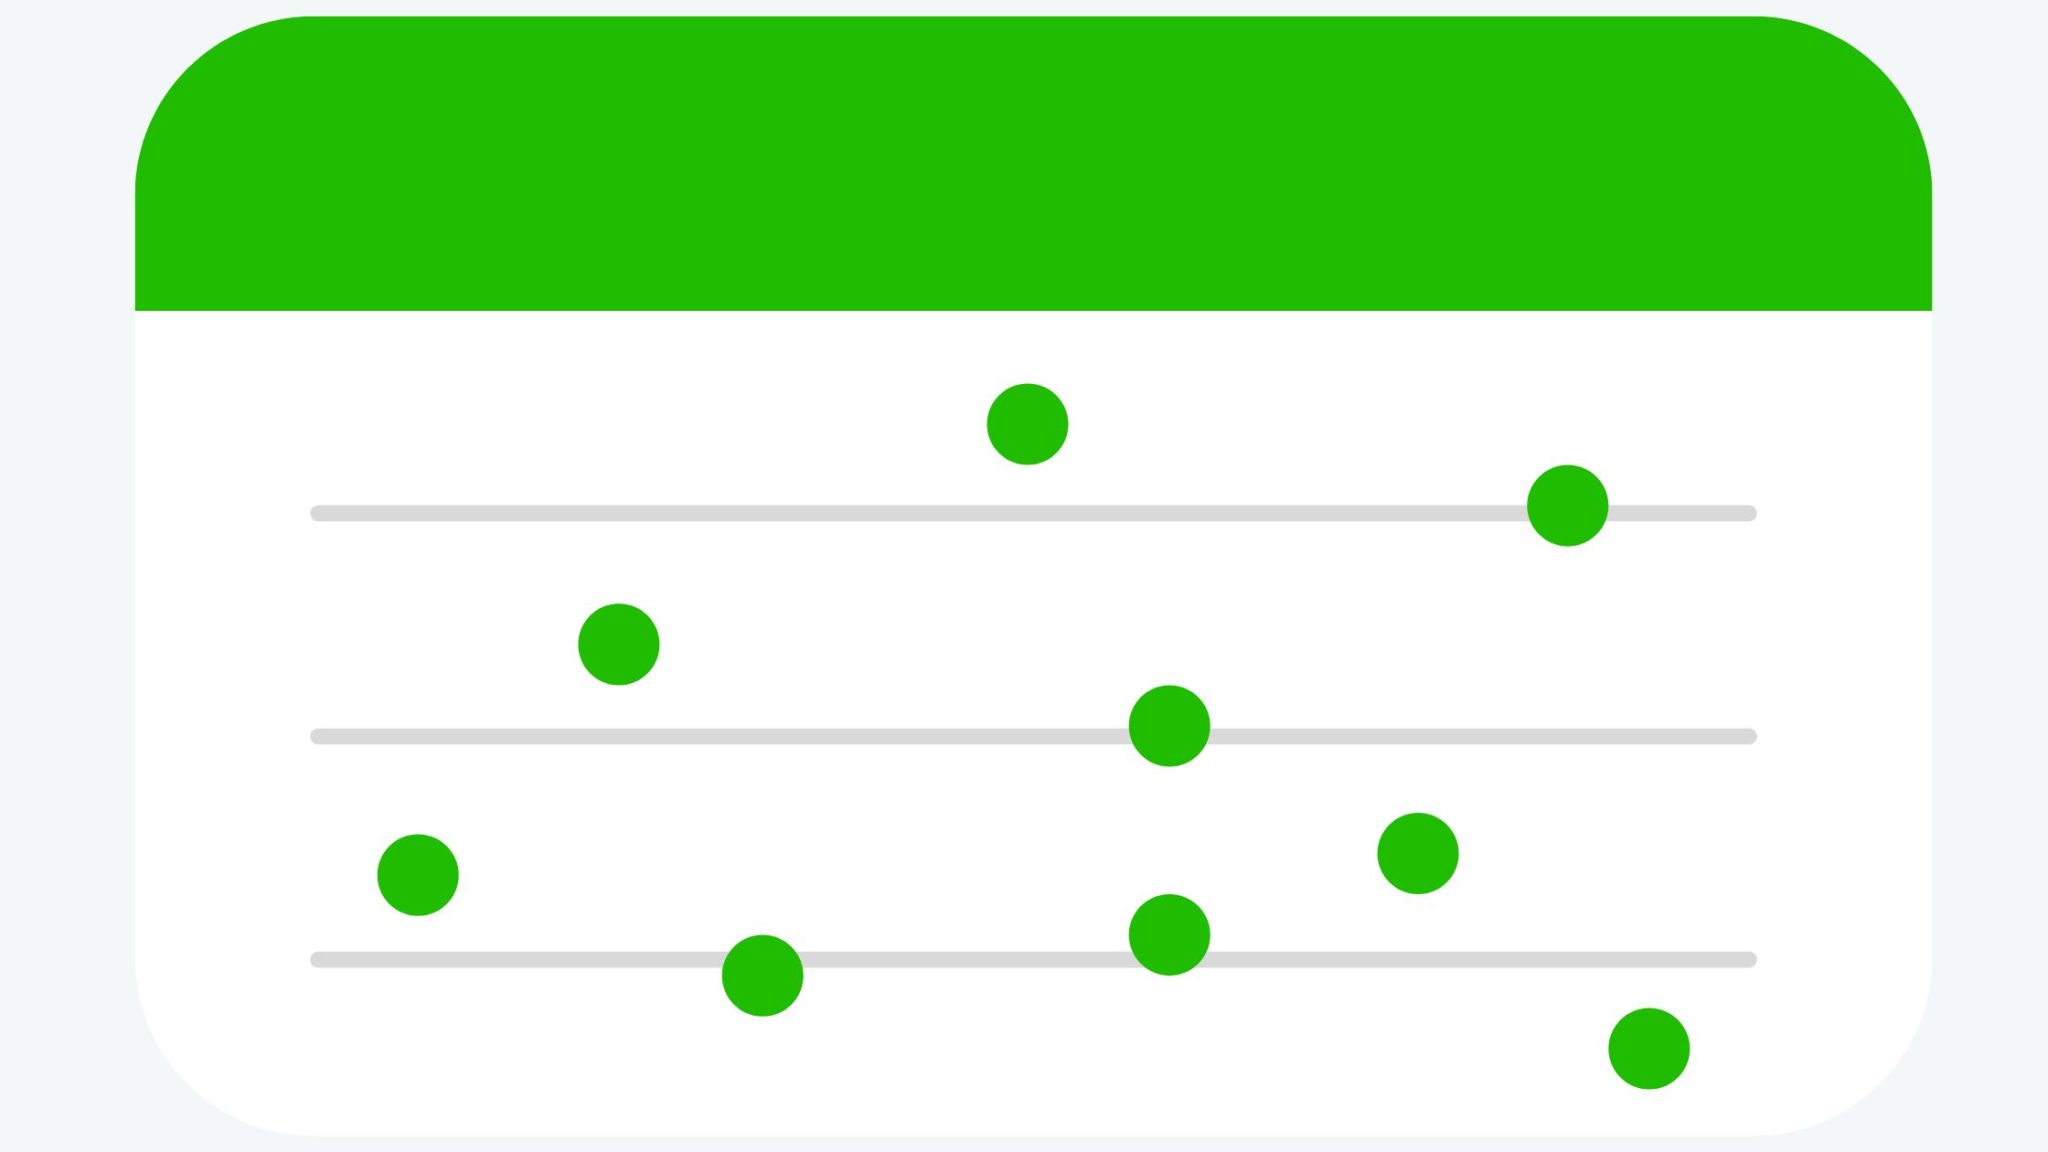The height and width of the screenshot is (1152, 2048).
Task: Select the right-center dot below second line
Action: [1415, 851]
